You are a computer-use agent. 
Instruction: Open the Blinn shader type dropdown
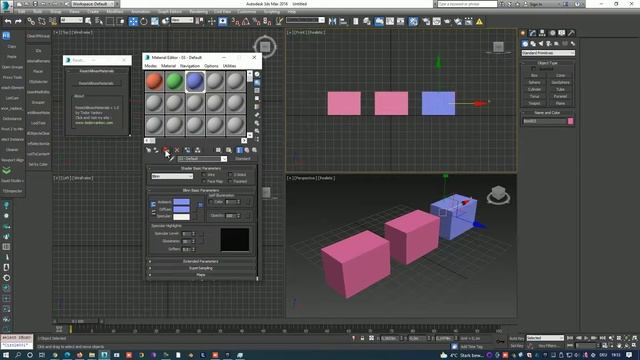(x=172, y=176)
